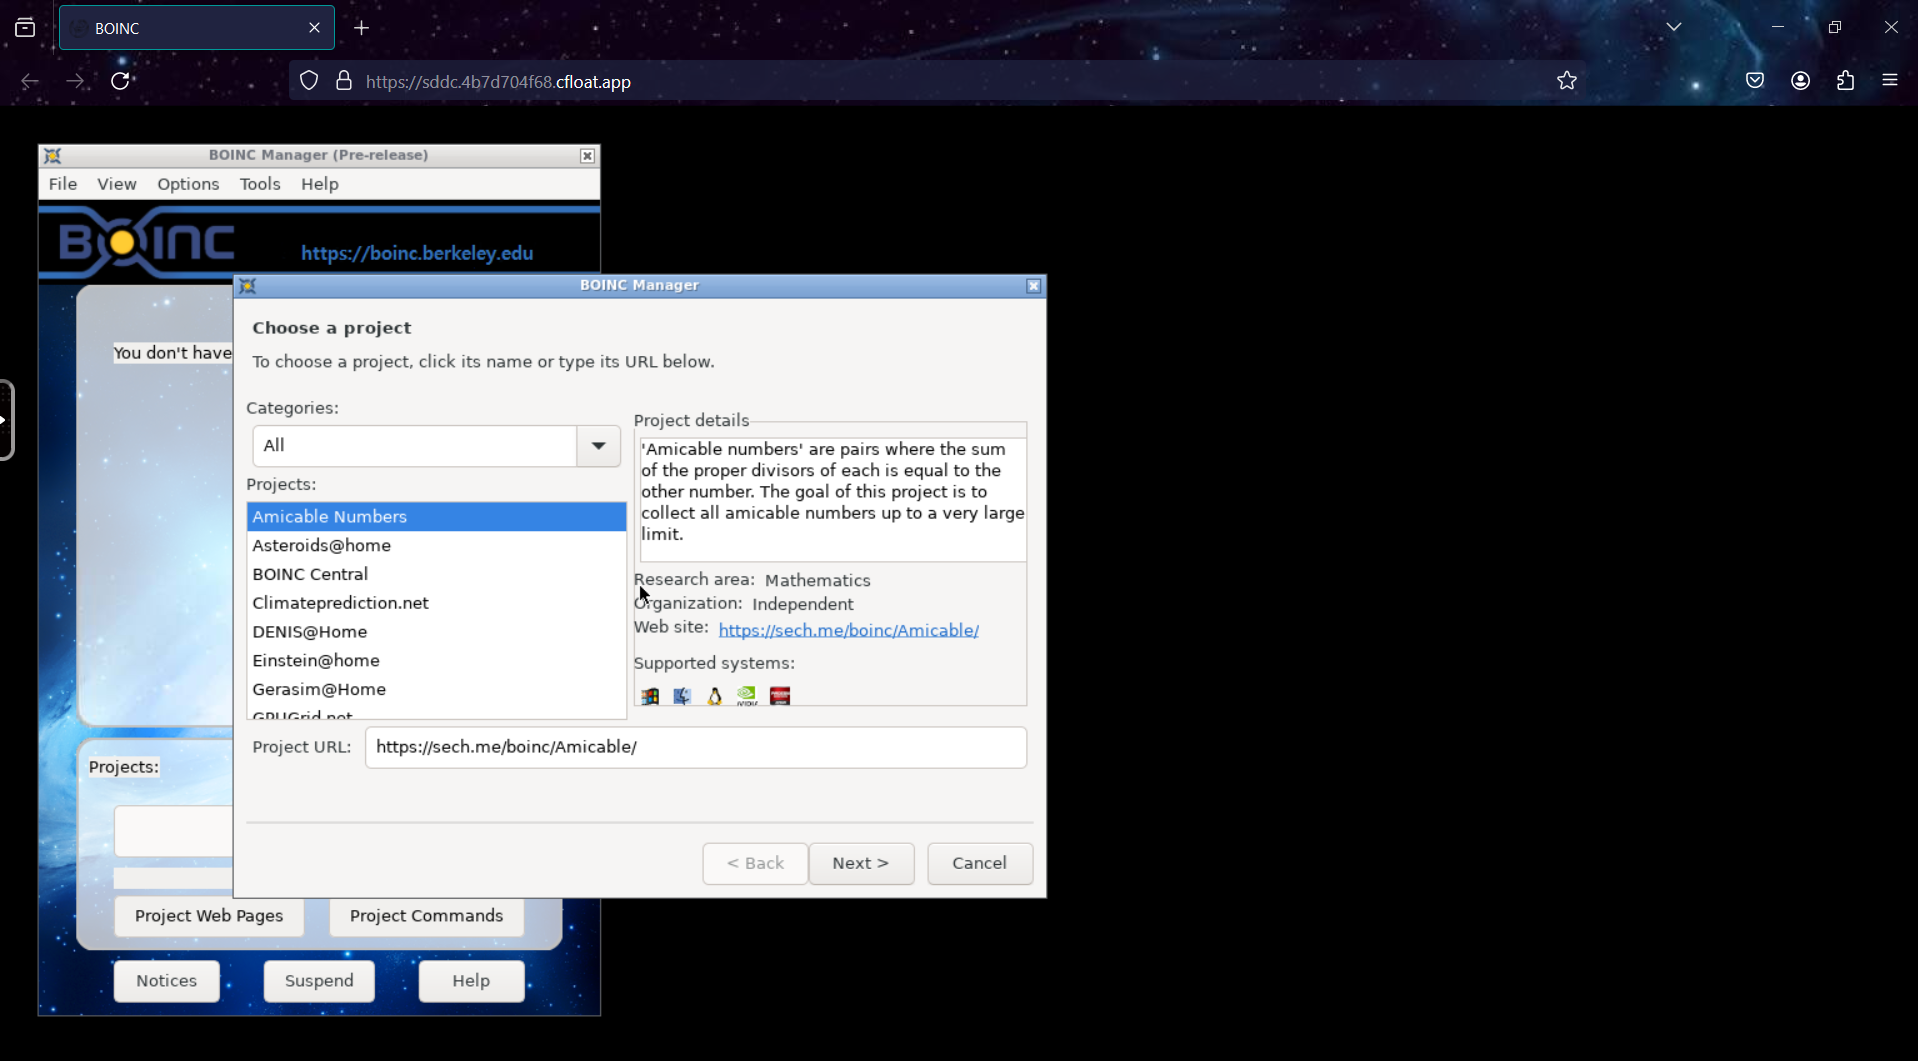Click the Next button
Image resolution: width=1918 pixels, height=1061 pixels.
click(x=861, y=863)
